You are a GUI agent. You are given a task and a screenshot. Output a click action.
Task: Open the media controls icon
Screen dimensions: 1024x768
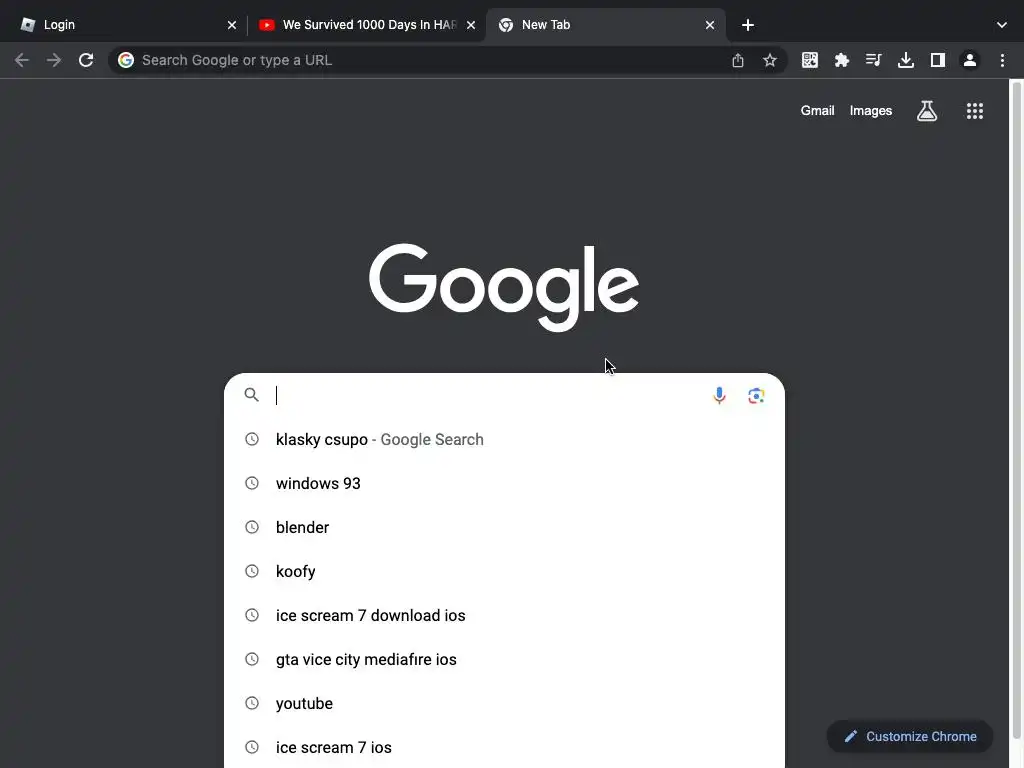coord(874,60)
